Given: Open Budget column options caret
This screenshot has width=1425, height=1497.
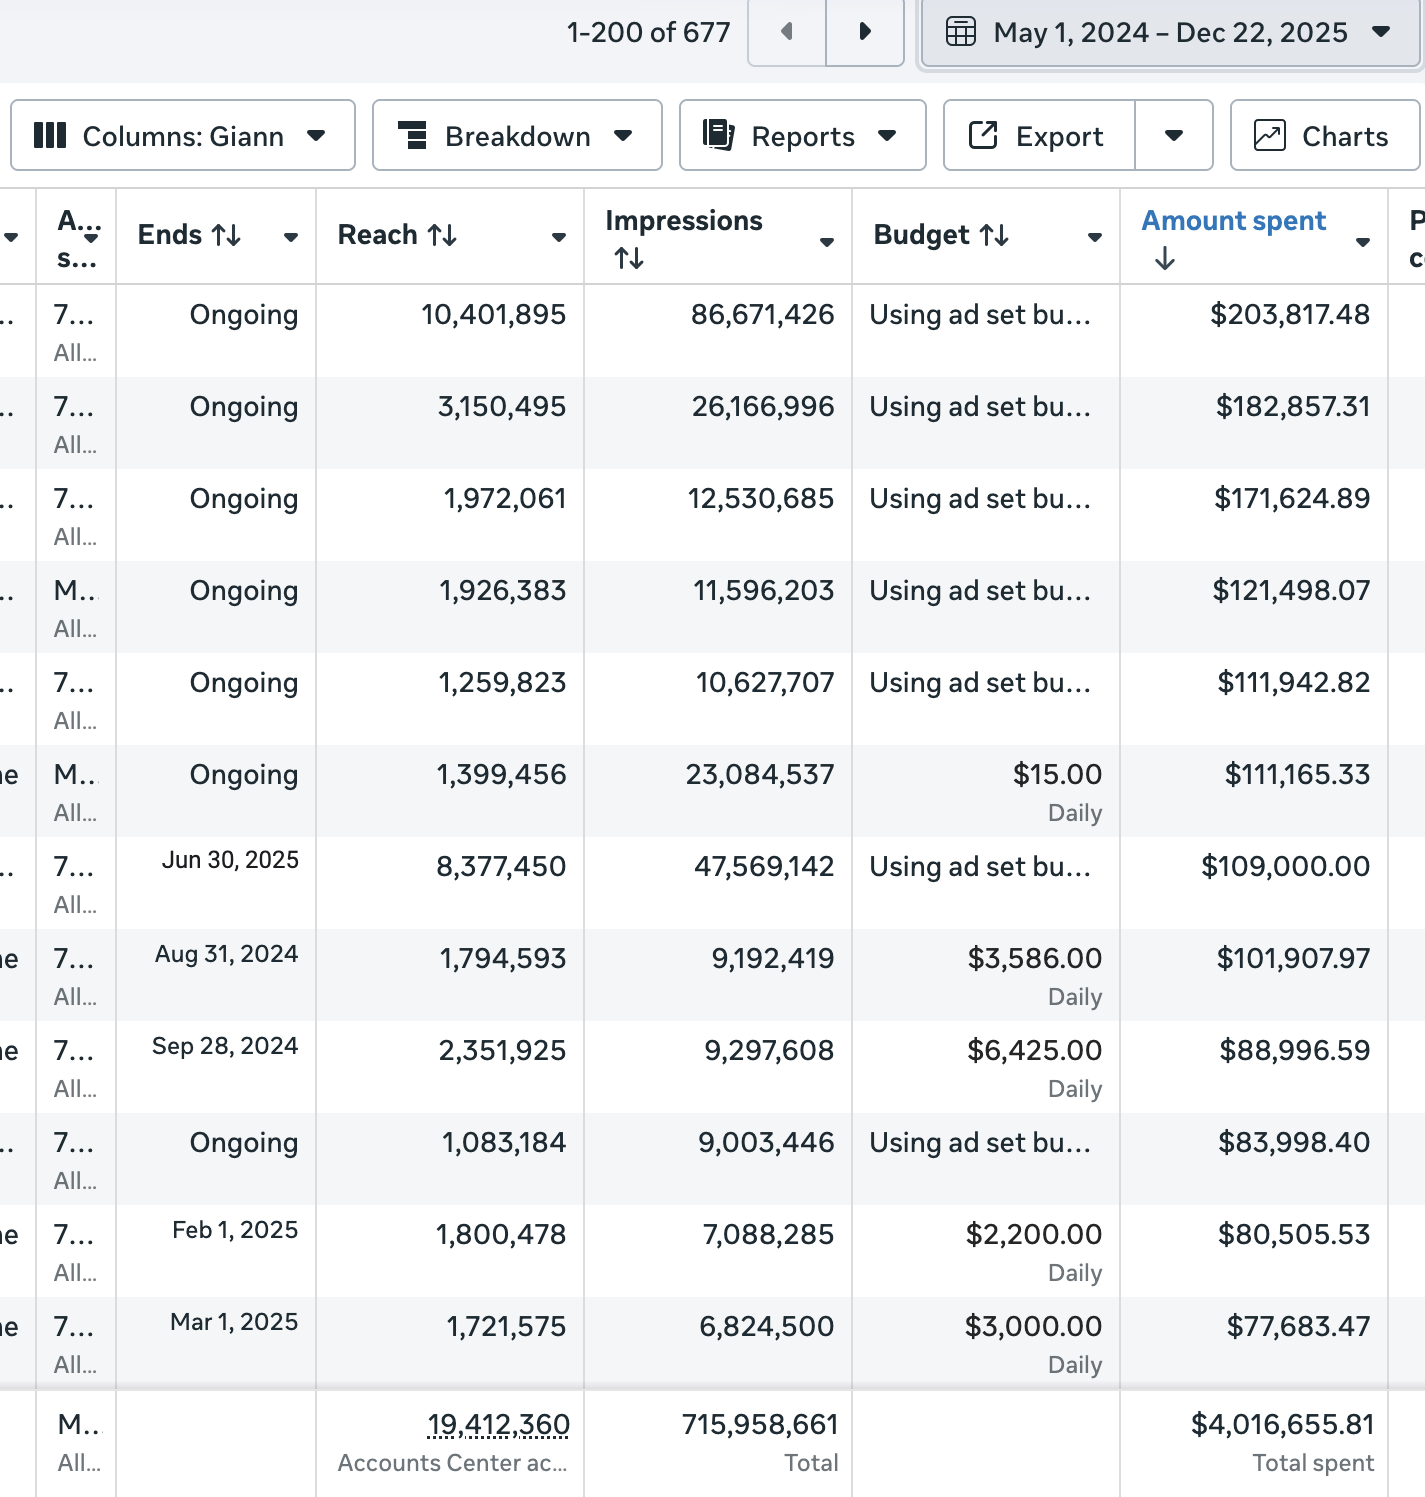Looking at the screenshot, I should [x=1095, y=237].
